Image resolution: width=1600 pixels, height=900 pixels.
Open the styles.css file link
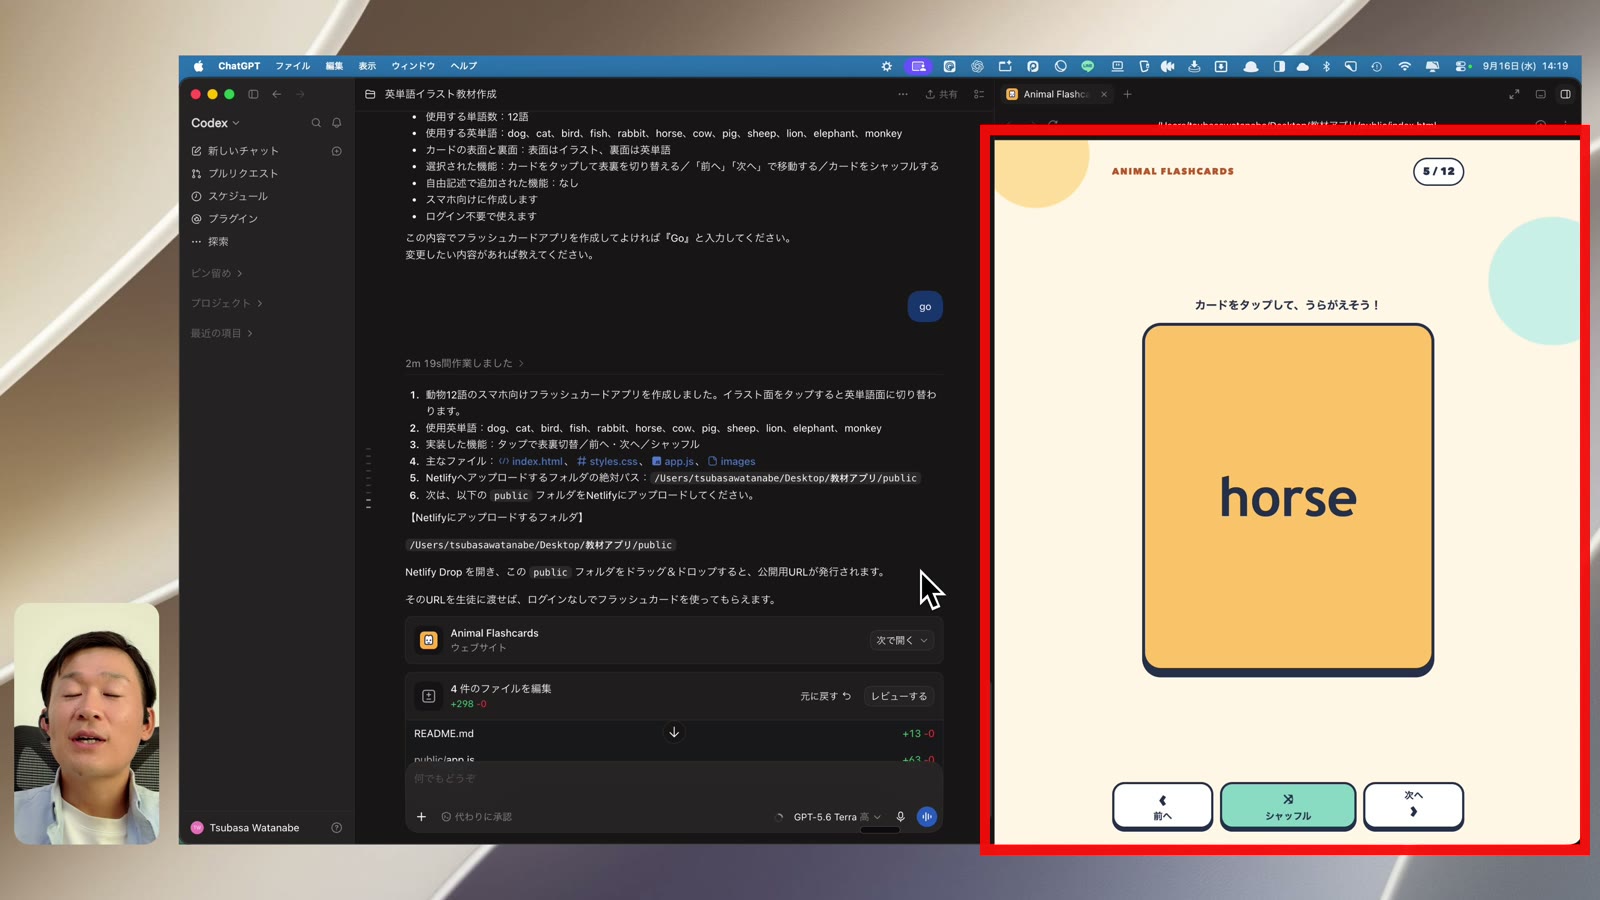(607, 461)
